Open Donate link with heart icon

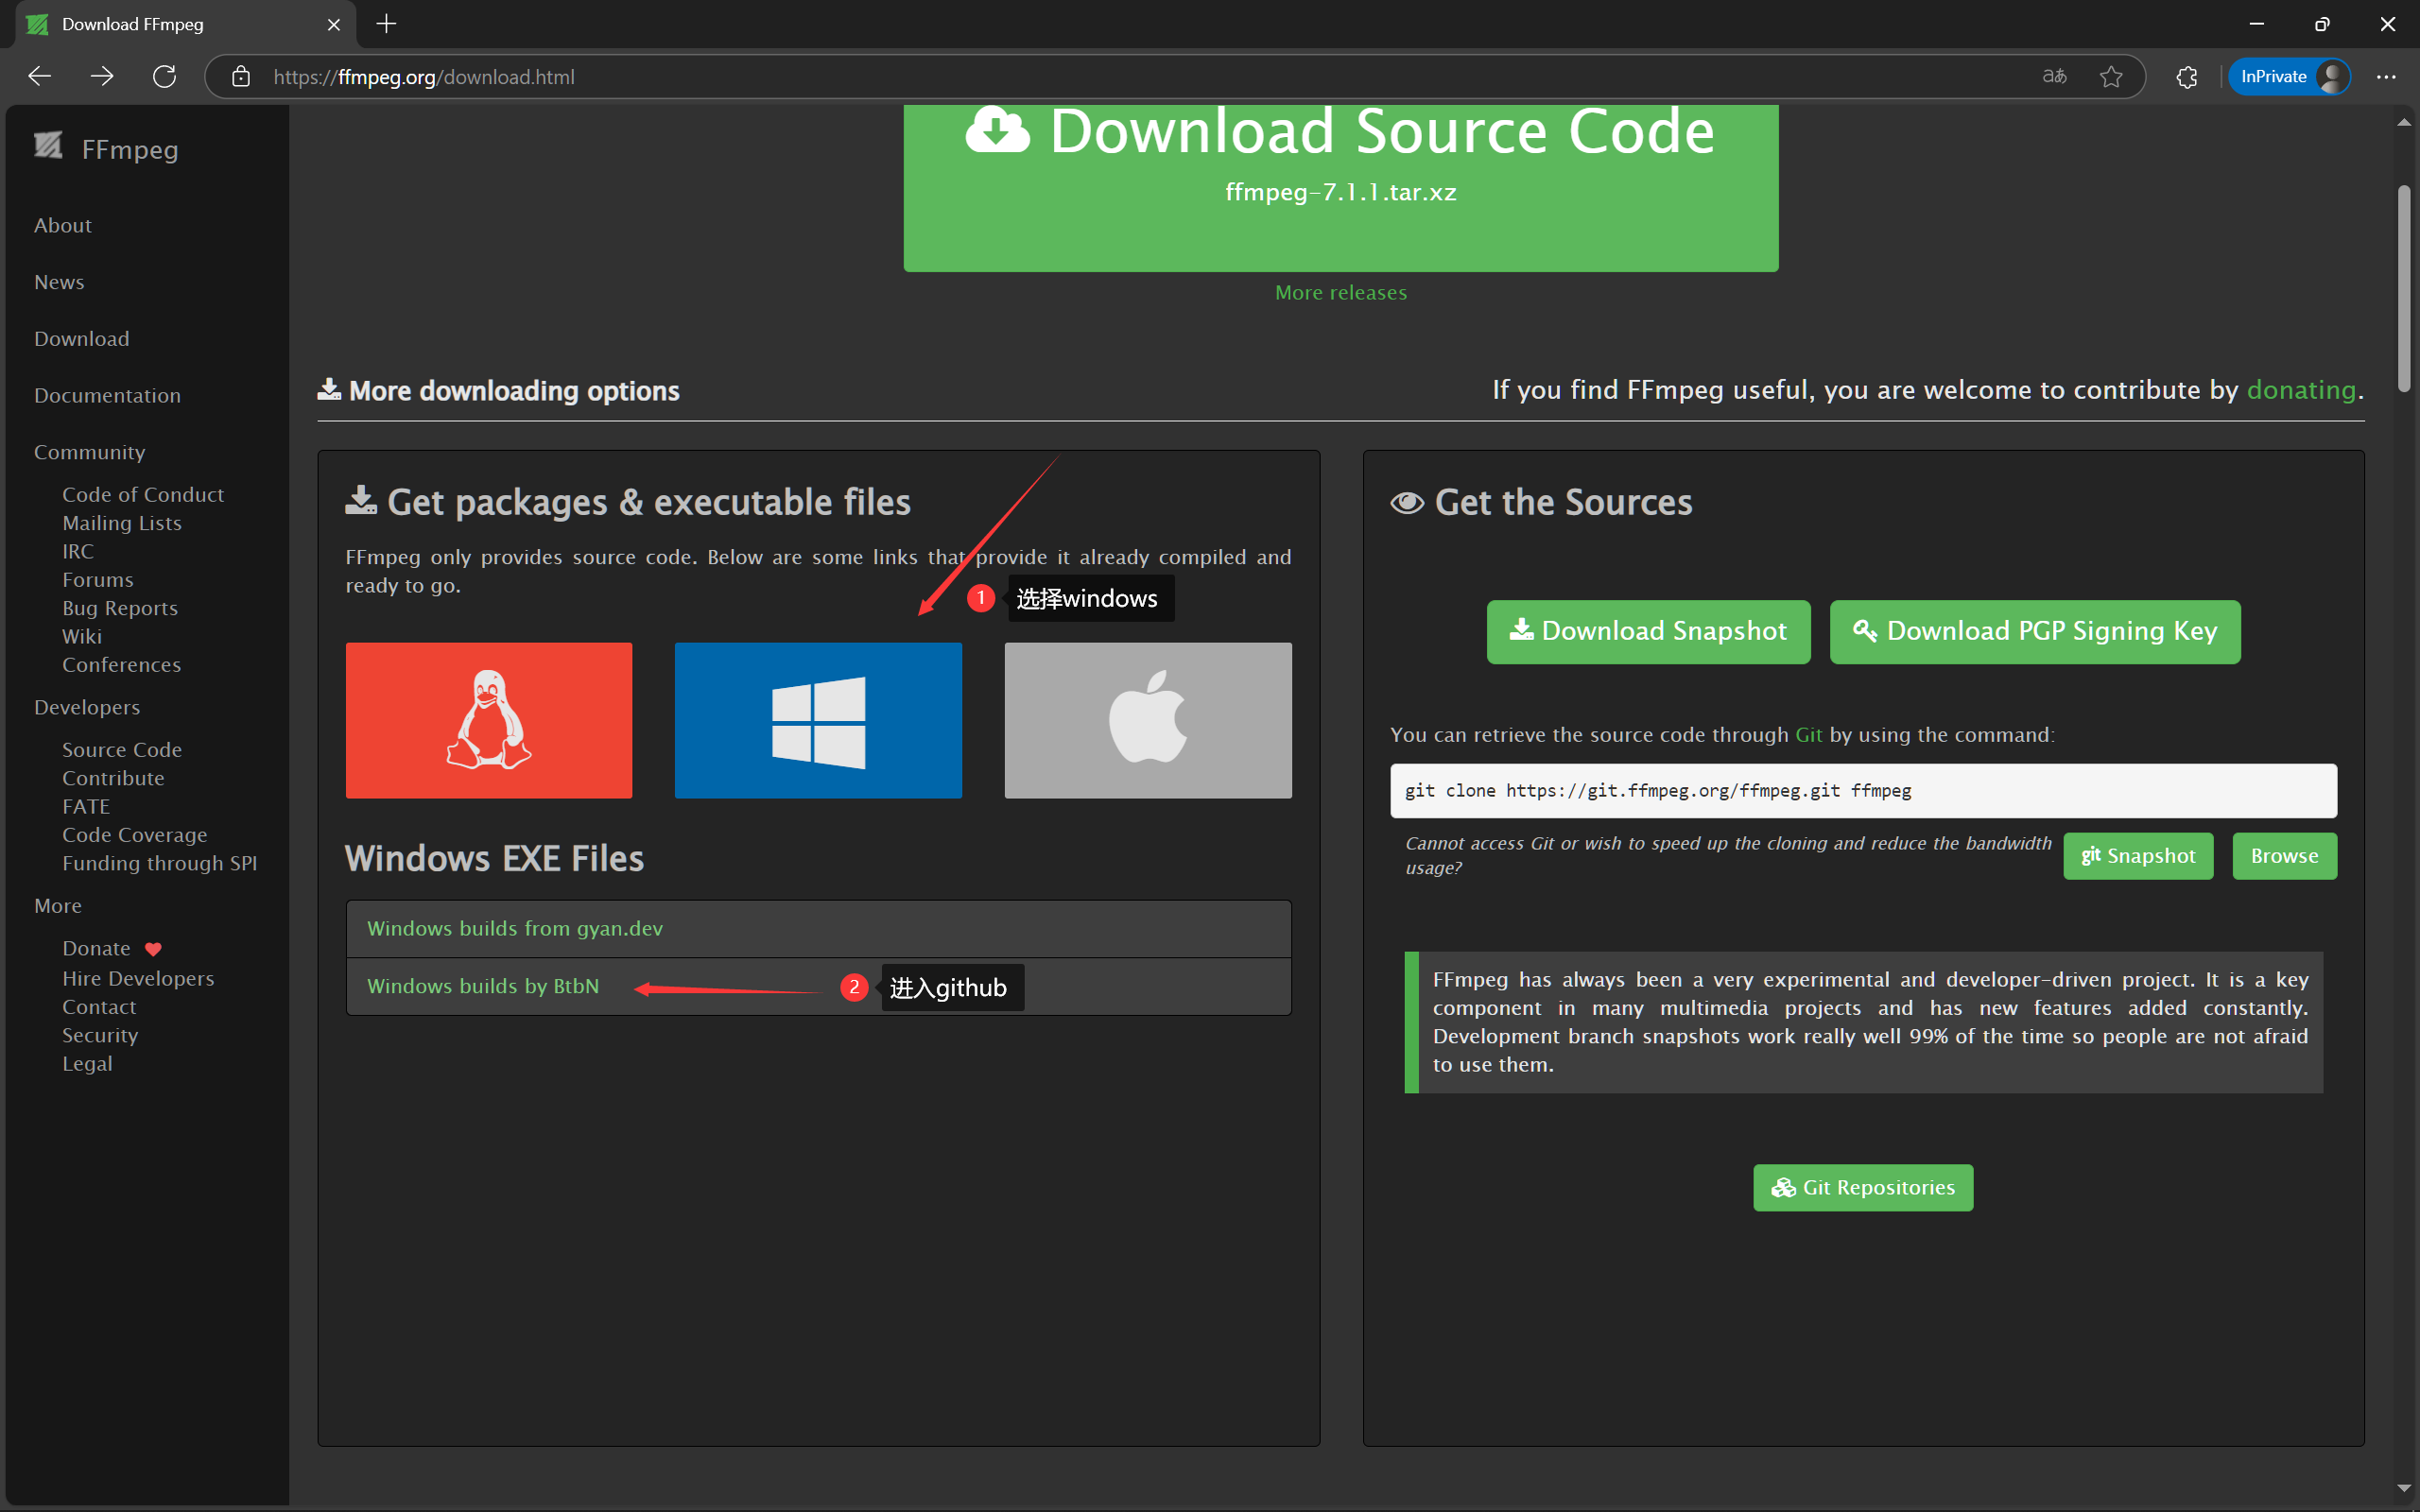click(112, 949)
